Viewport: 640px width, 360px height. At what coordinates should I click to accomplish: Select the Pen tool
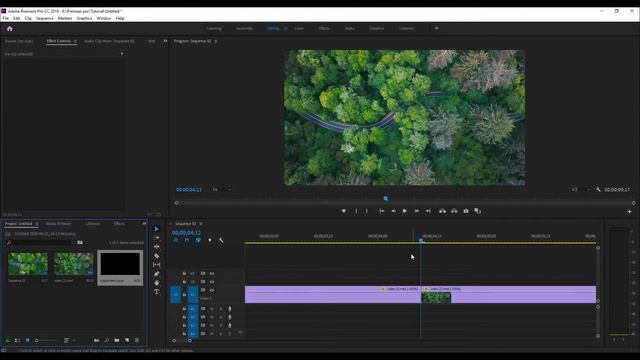[x=157, y=274]
